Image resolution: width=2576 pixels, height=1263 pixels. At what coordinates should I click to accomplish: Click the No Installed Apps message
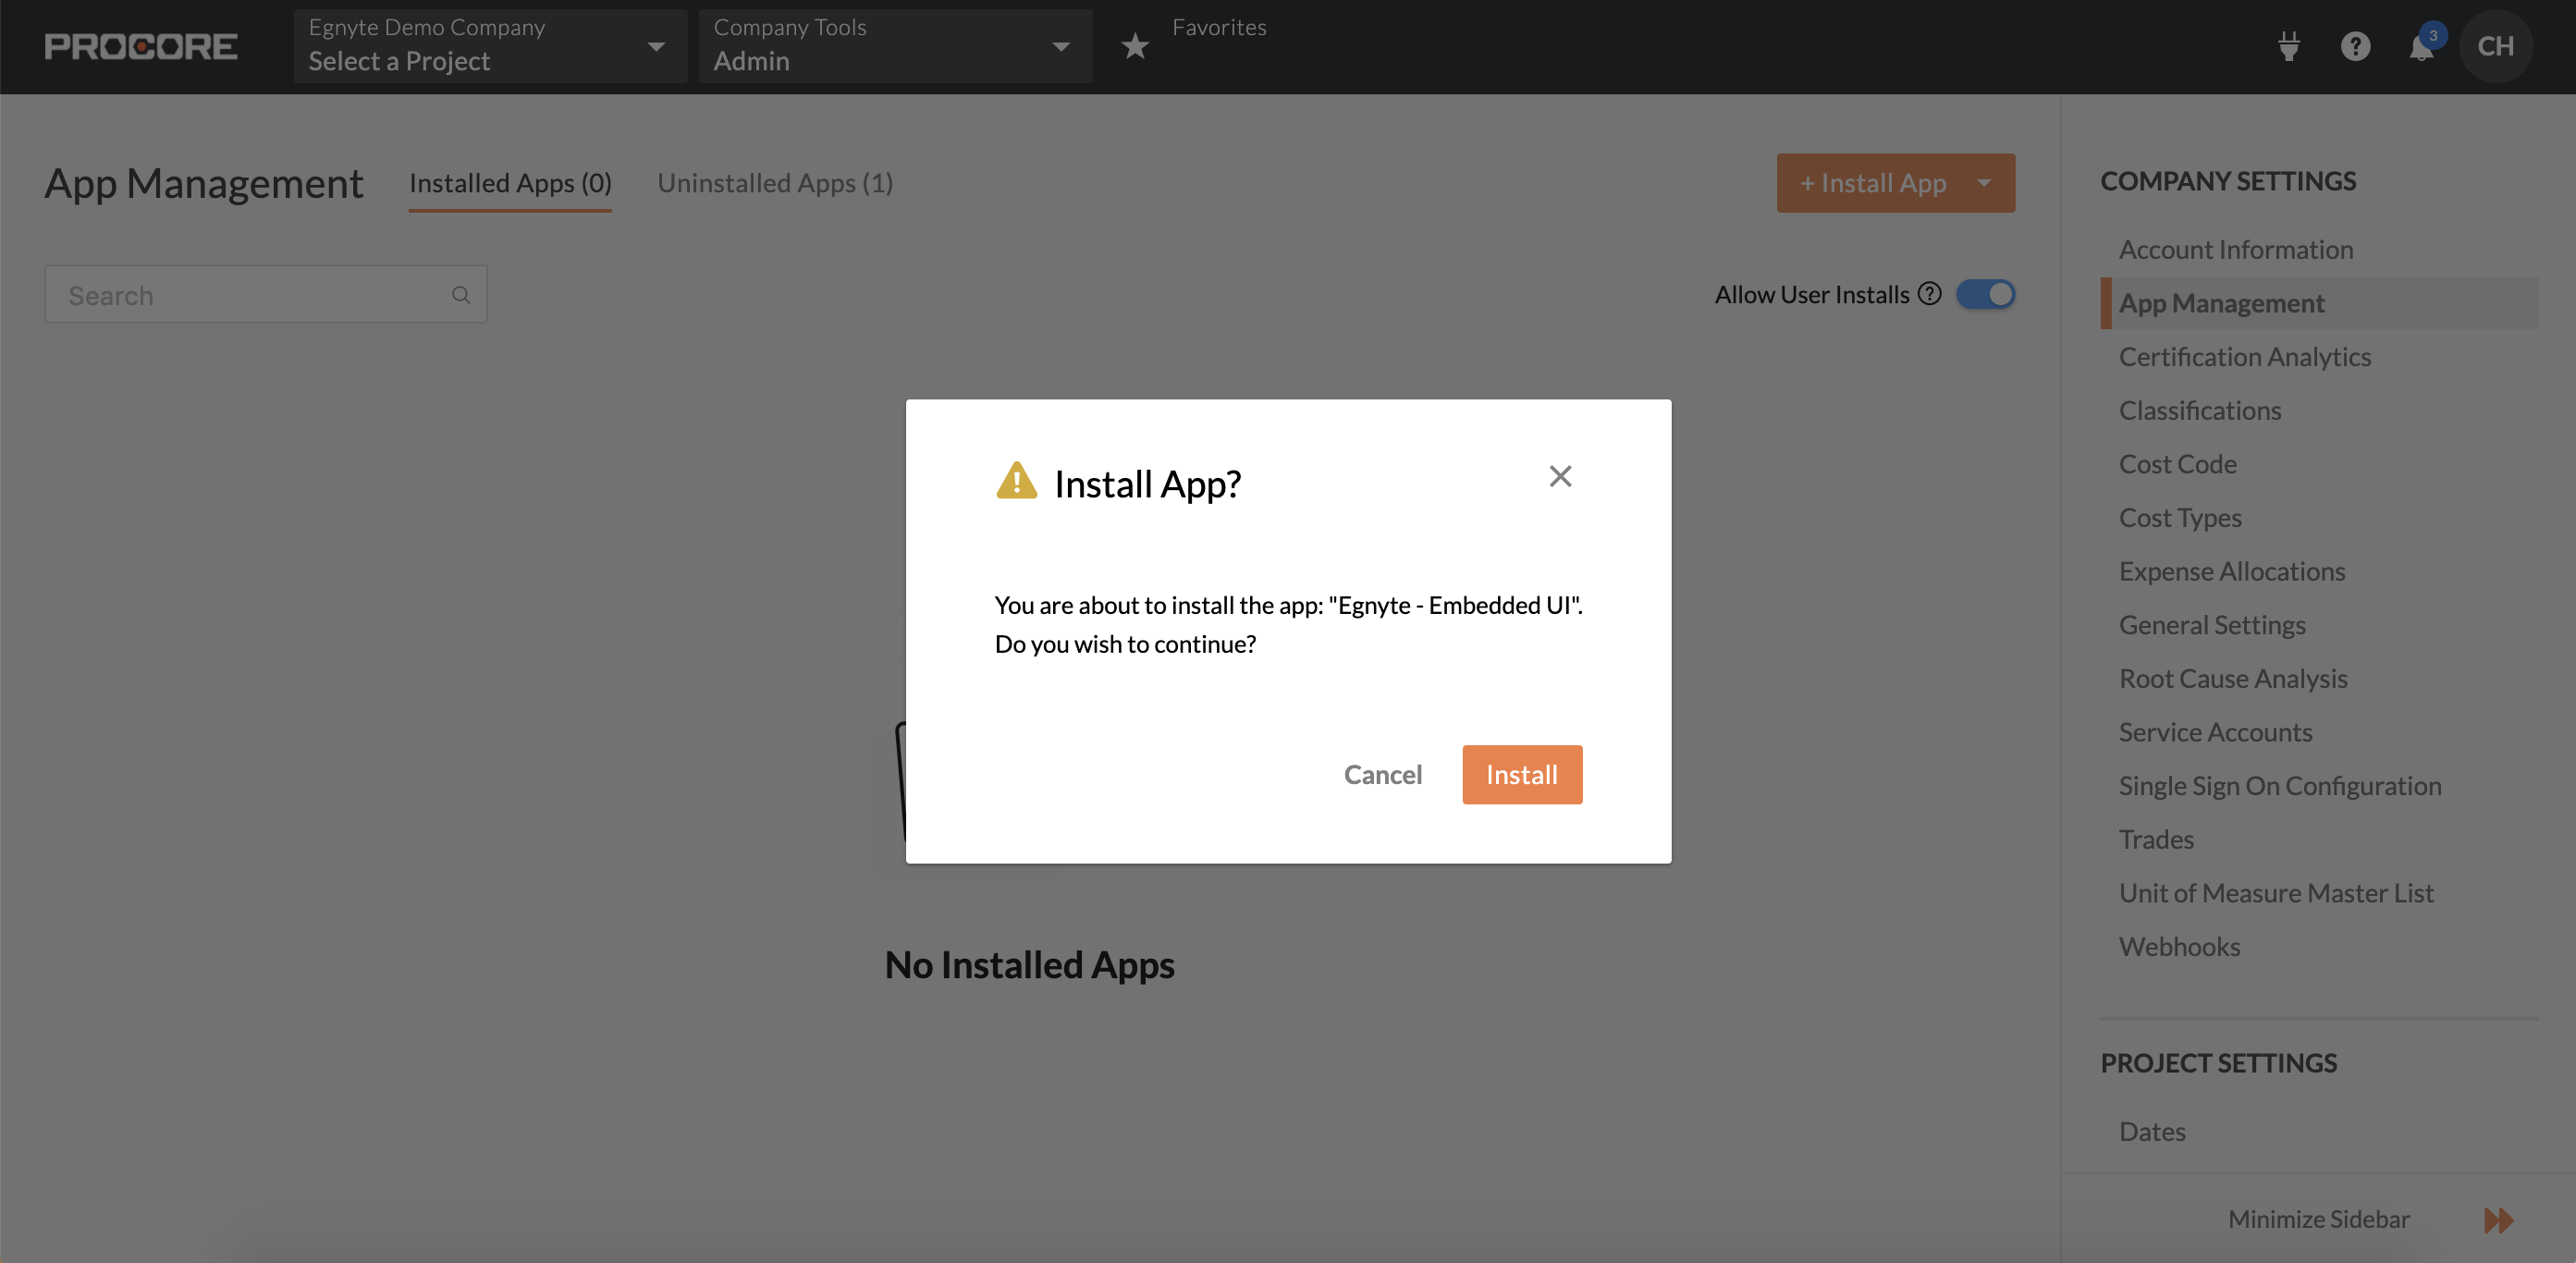tap(1029, 964)
